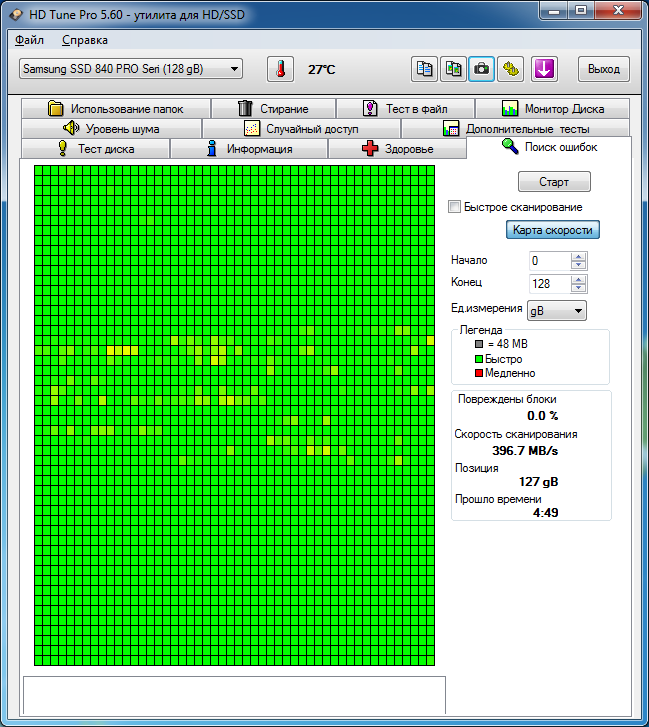
Task: Click the Карта скорости button
Action: 553,230
